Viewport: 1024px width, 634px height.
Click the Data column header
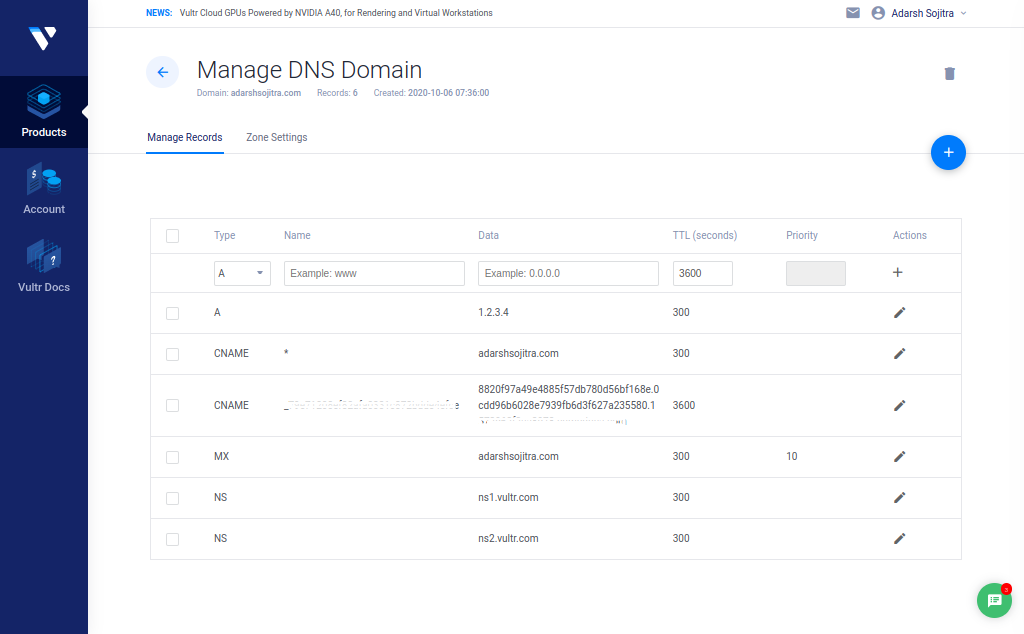(488, 235)
